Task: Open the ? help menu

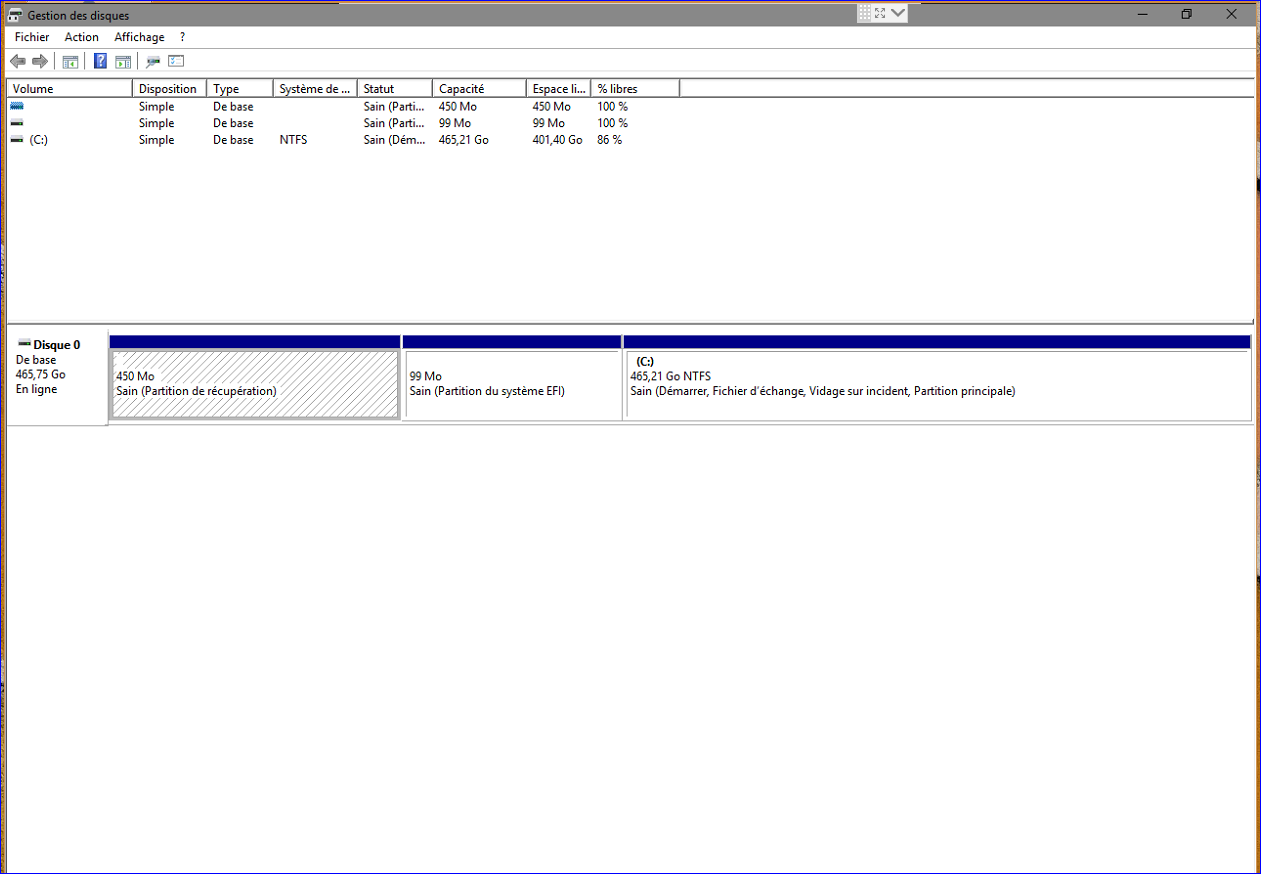Action: tap(182, 37)
